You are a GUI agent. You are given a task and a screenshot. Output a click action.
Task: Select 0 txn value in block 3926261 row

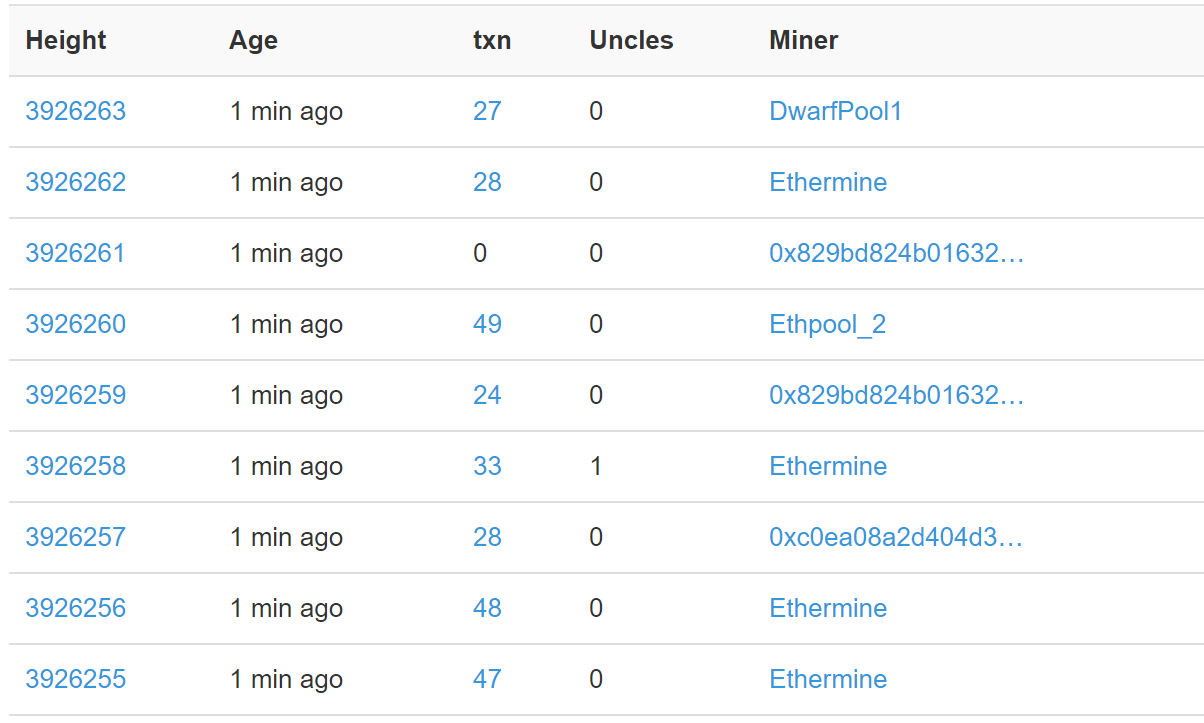480,253
